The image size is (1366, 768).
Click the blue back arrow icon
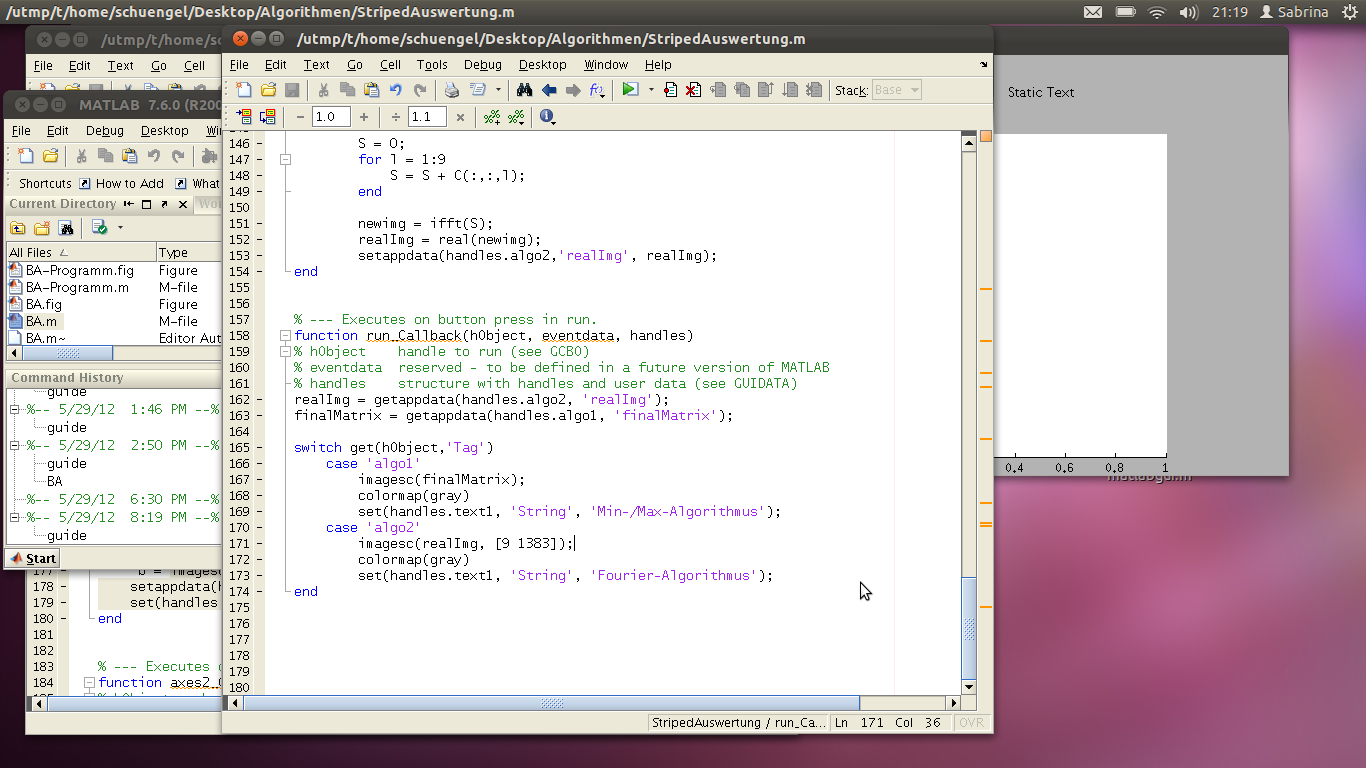click(x=548, y=90)
